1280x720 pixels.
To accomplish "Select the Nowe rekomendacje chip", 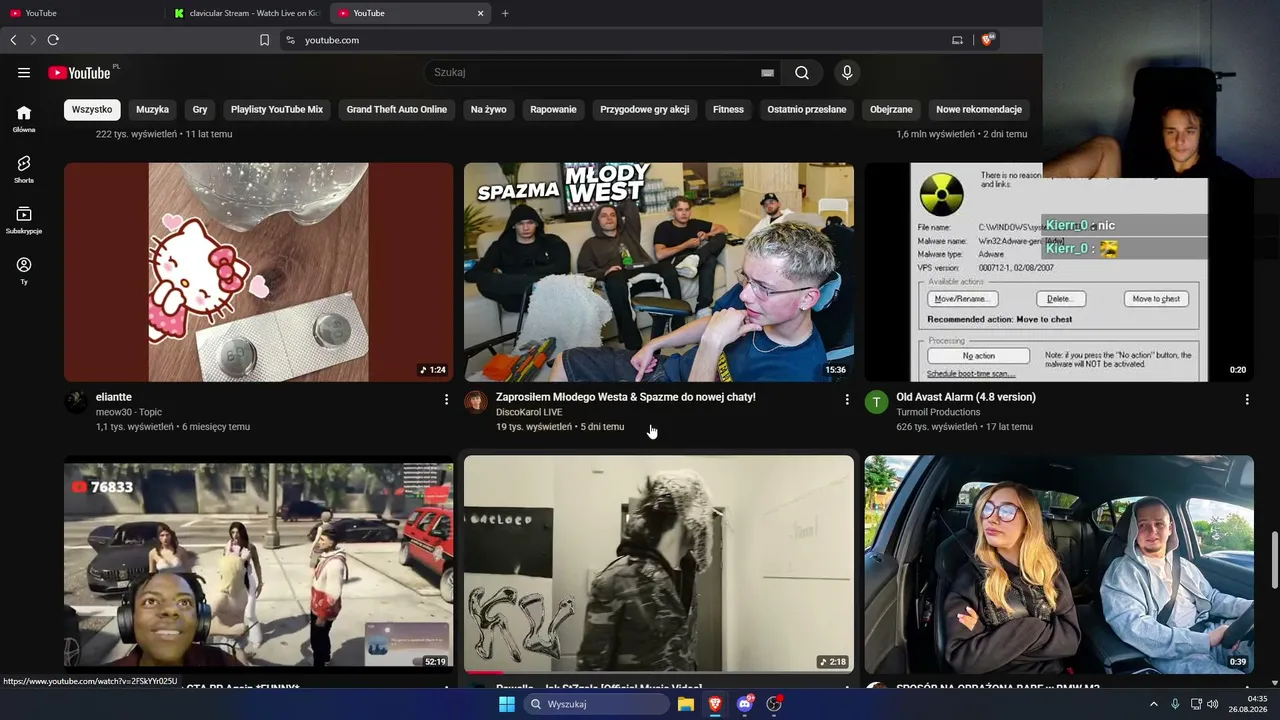I will [979, 109].
